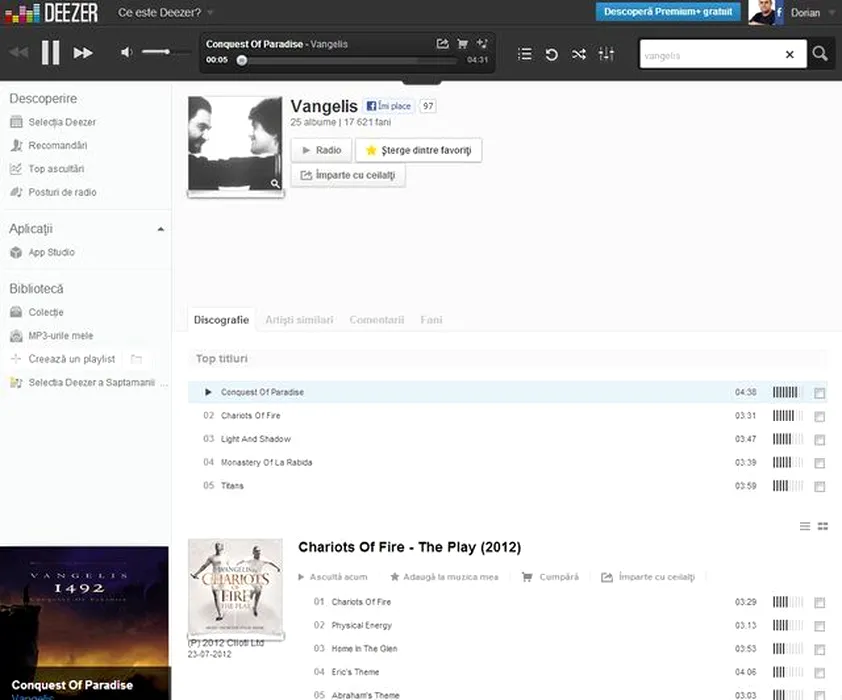Share the playing track from player
The width and height of the screenshot is (842, 700).
442,43
